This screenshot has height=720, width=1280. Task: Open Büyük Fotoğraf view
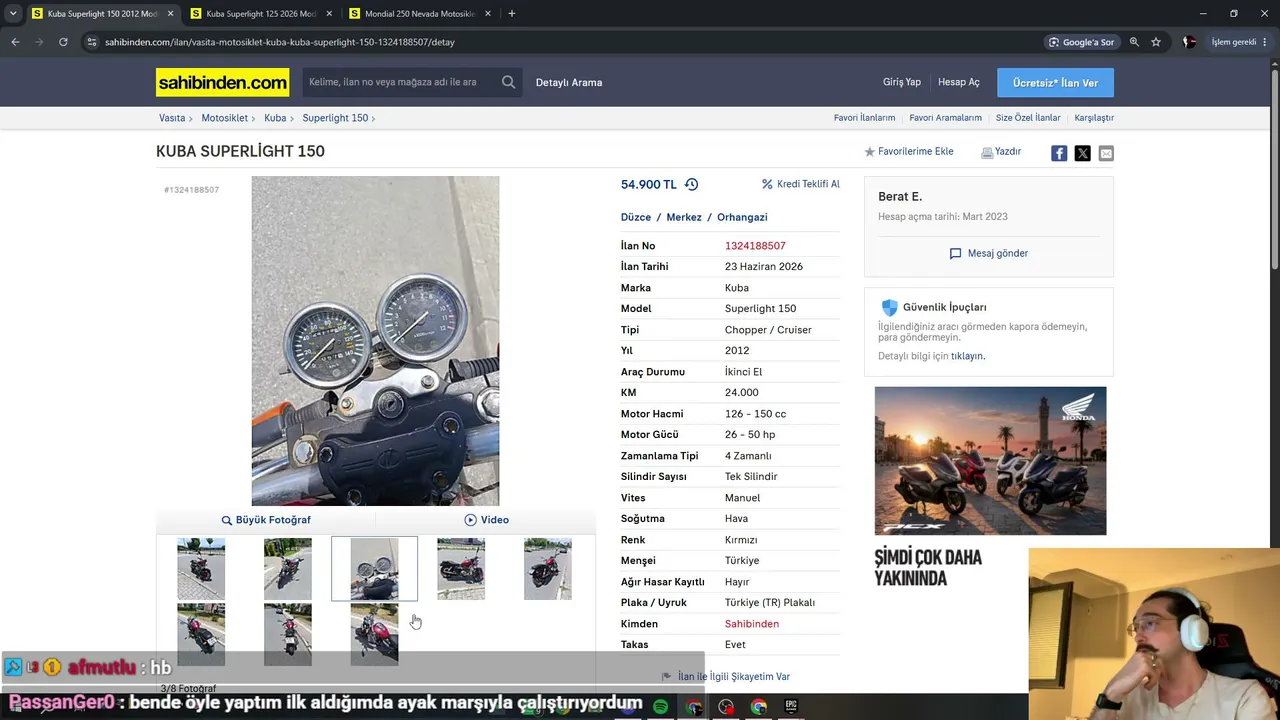[x=266, y=520]
